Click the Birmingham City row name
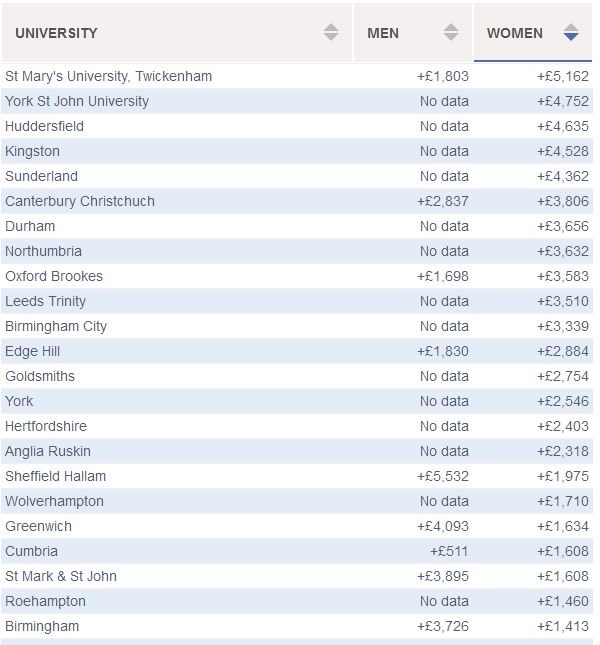 (x=56, y=326)
